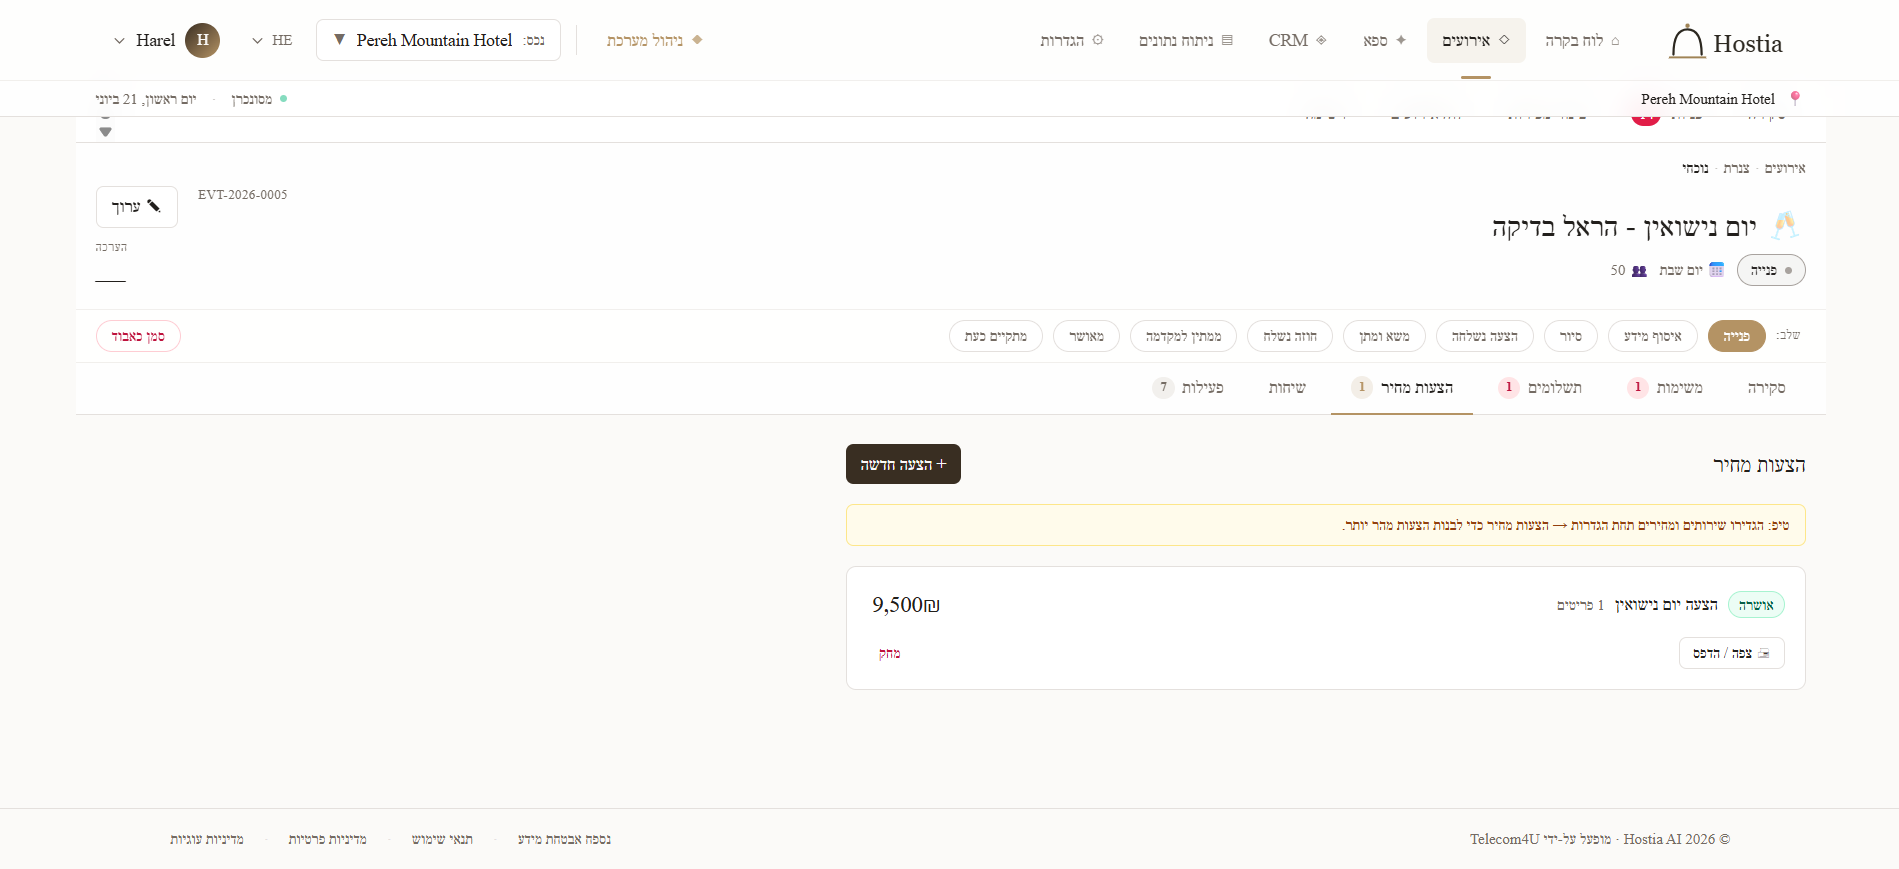Select the ממתין למקדמה stage pill
The width and height of the screenshot is (1899, 869).
pyautogui.click(x=1183, y=336)
